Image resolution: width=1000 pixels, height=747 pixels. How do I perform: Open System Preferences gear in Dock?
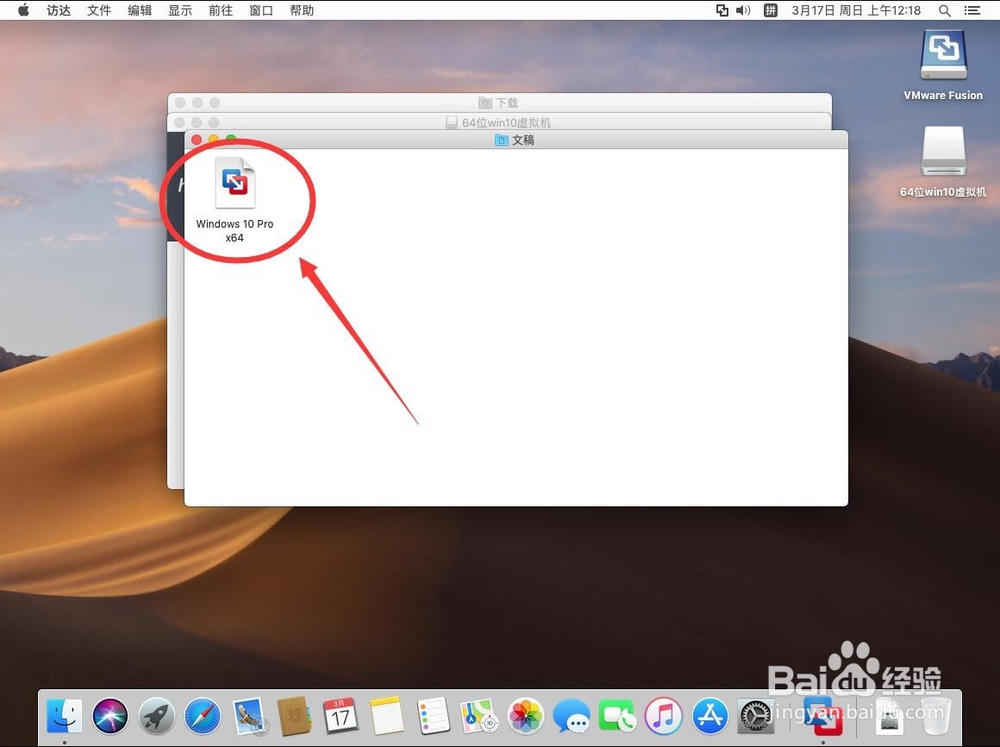(756, 716)
